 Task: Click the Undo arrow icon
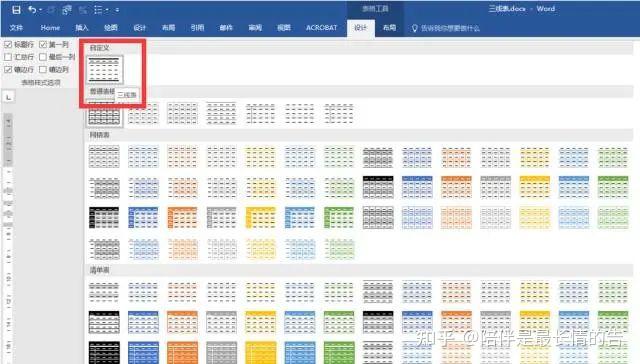pos(31,9)
